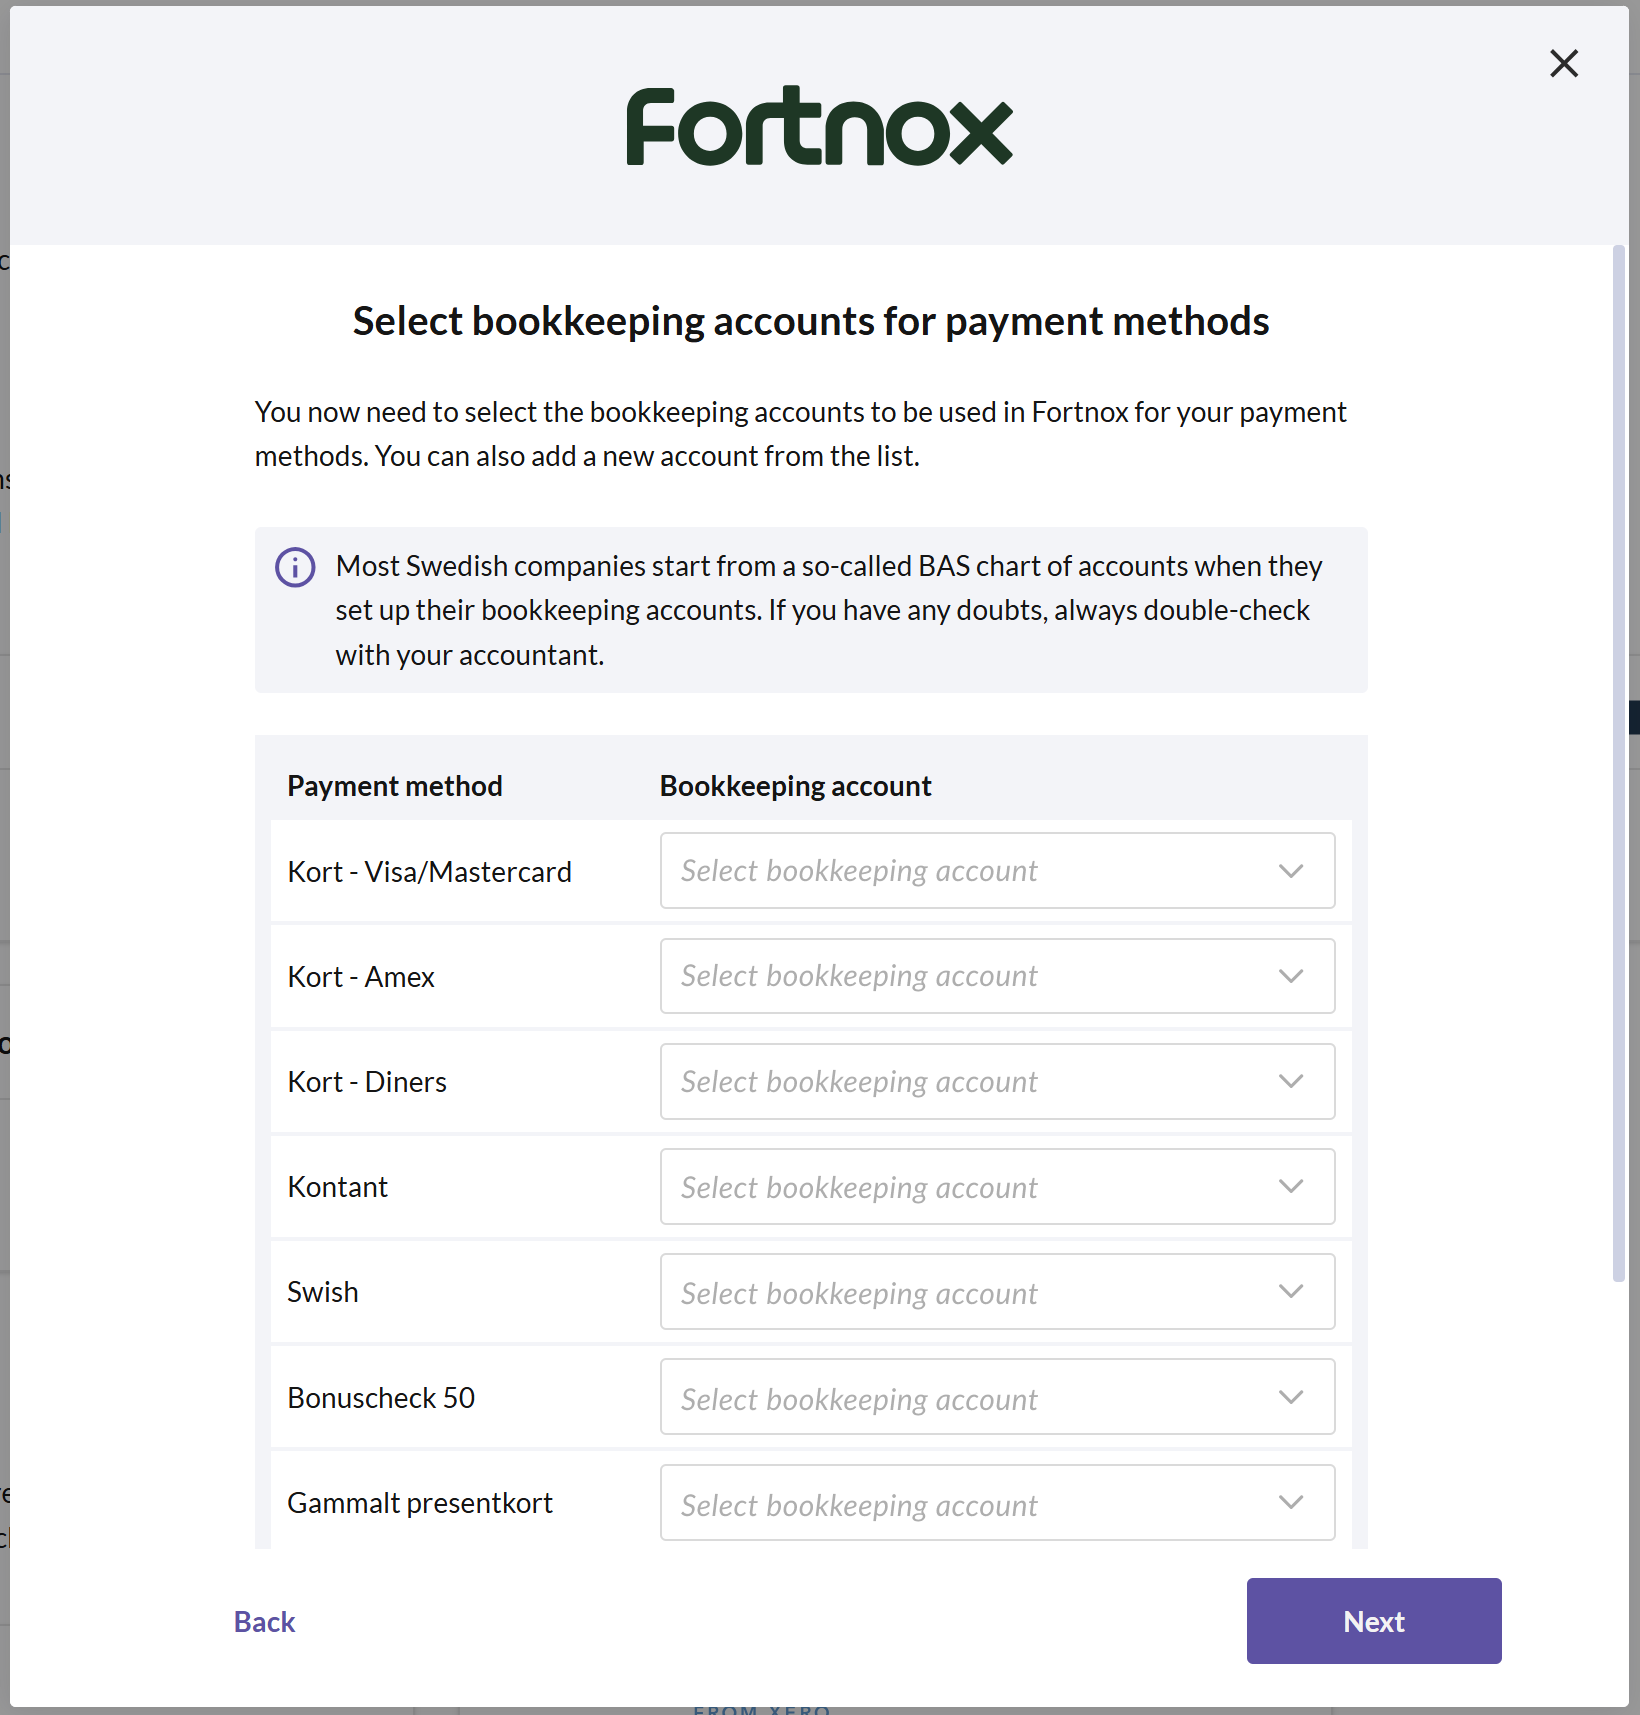Open bookkeeping account dropdown for Kort - Diners
Viewport: 1640px width, 1715px height.
pyautogui.click(x=997, y=1081)
